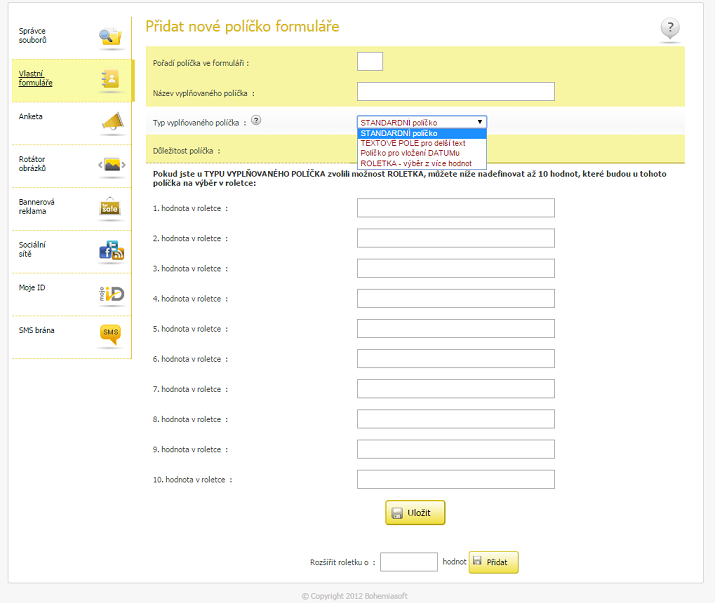This screenshot has height=603, width=715.
Task: Open help via the question mark bubble
Action: (x=670, y=28)
